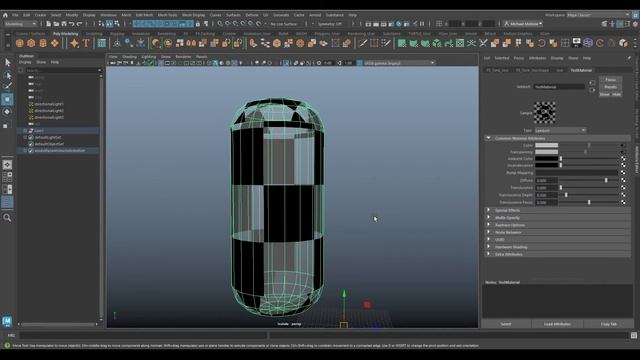Click the map button beside Ambient Color
This screenshot has width=640, height=360.
coord(623,158)
